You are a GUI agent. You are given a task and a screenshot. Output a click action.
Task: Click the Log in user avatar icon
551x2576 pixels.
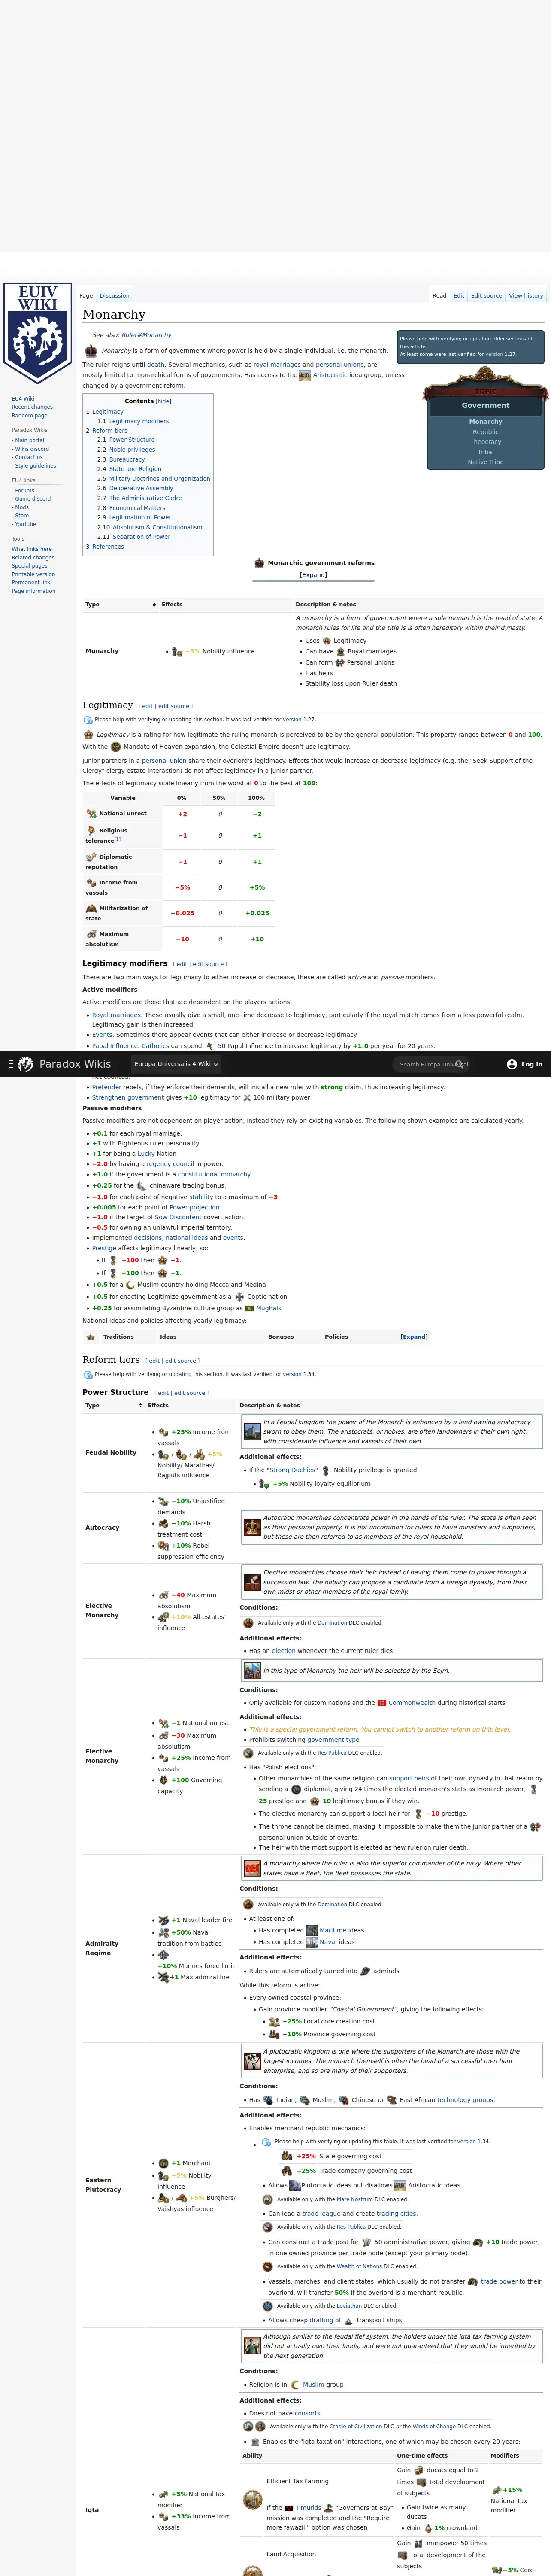coord(512,1064)
